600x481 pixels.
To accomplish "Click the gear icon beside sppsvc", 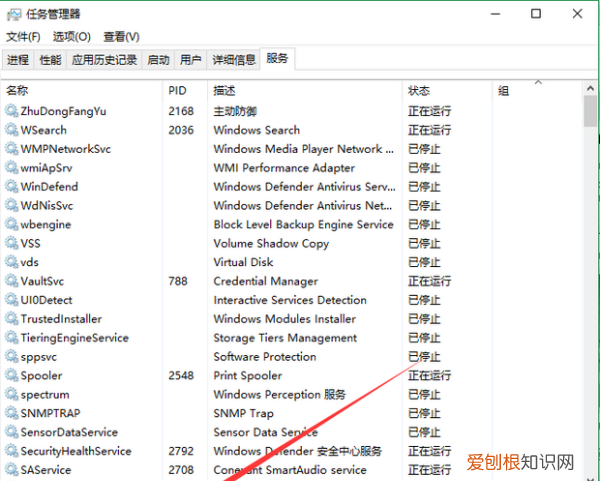I will point(11,356).
